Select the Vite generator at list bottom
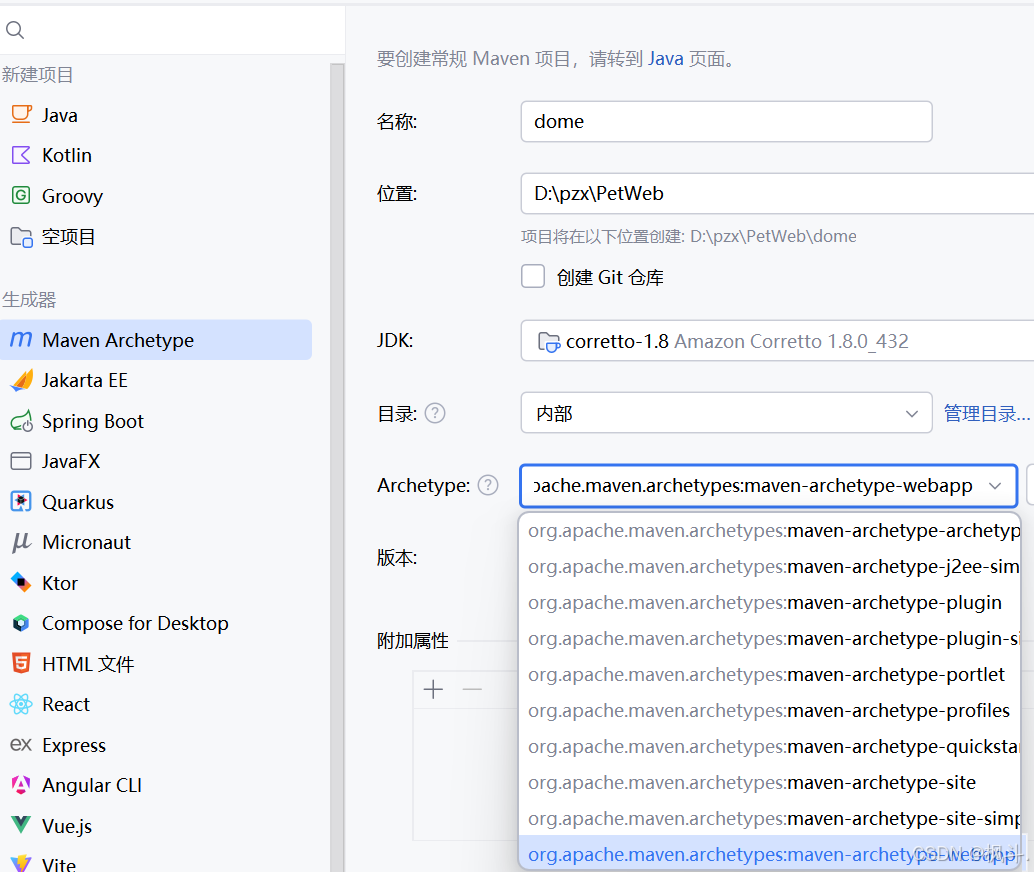Screen dimensions: 1034x872 coord(59,863)
